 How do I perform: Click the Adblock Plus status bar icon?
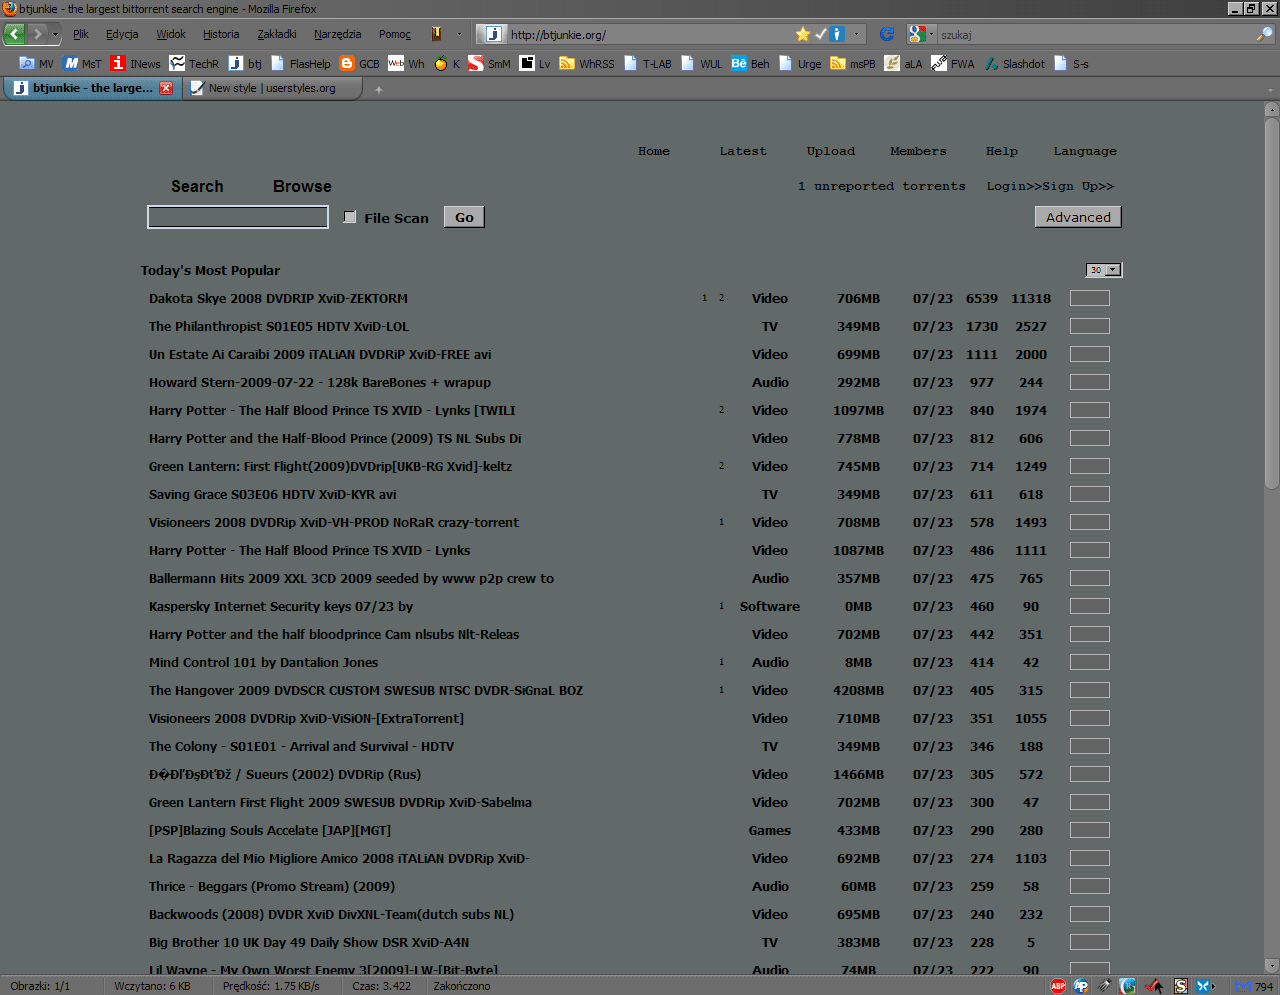[x=1058, y=986]
